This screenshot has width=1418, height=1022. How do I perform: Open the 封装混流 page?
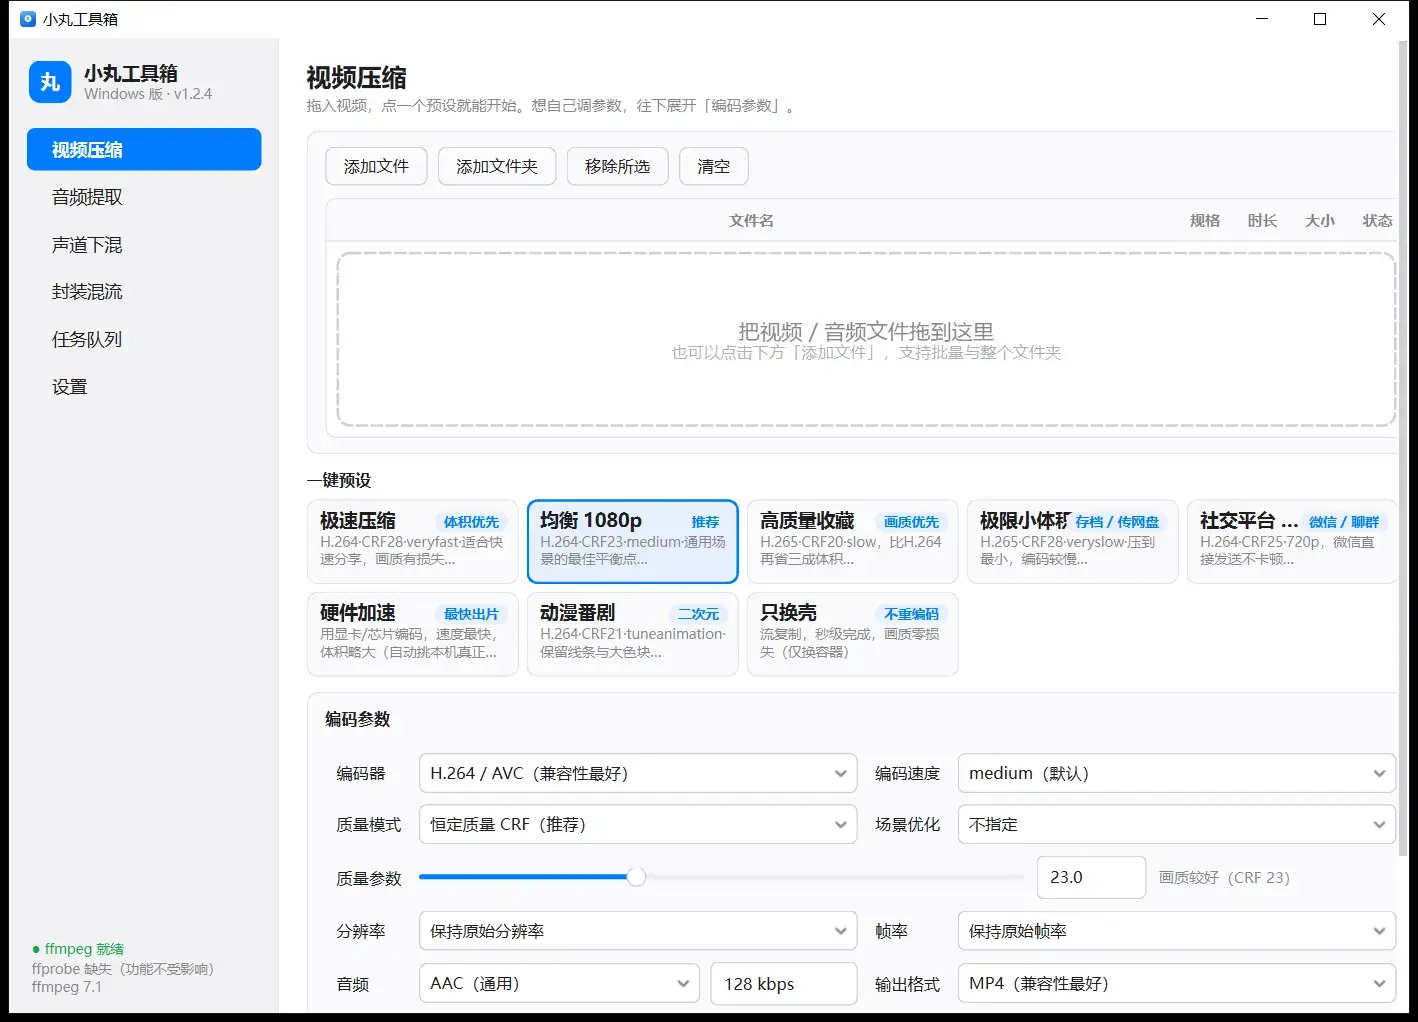(x=144, y=292)
